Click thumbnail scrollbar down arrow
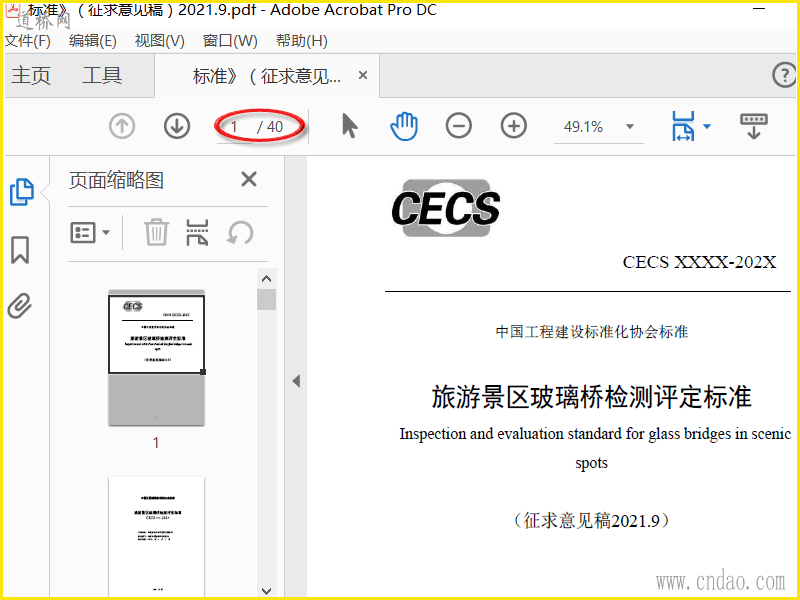The height and width of the screenshot is (600, 800). [x=266, y=591]
